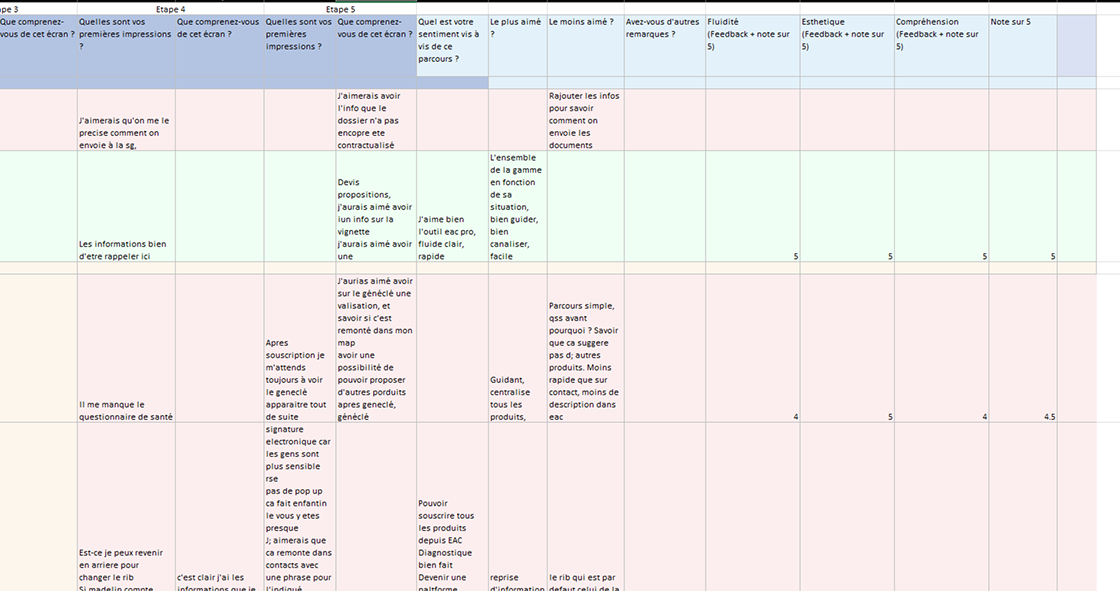1120x591 pixels.
Task: Click cell 'J'aime bien l'outil eac pro, fluide clair, rapide'
Action: [453, 207]
